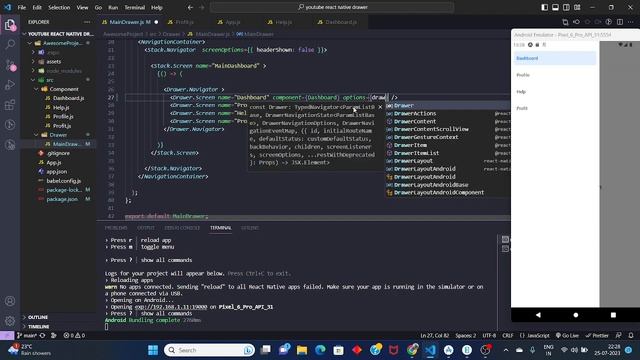Open the Terminal menu
This screenshot has width=640, height=360.
135,7
